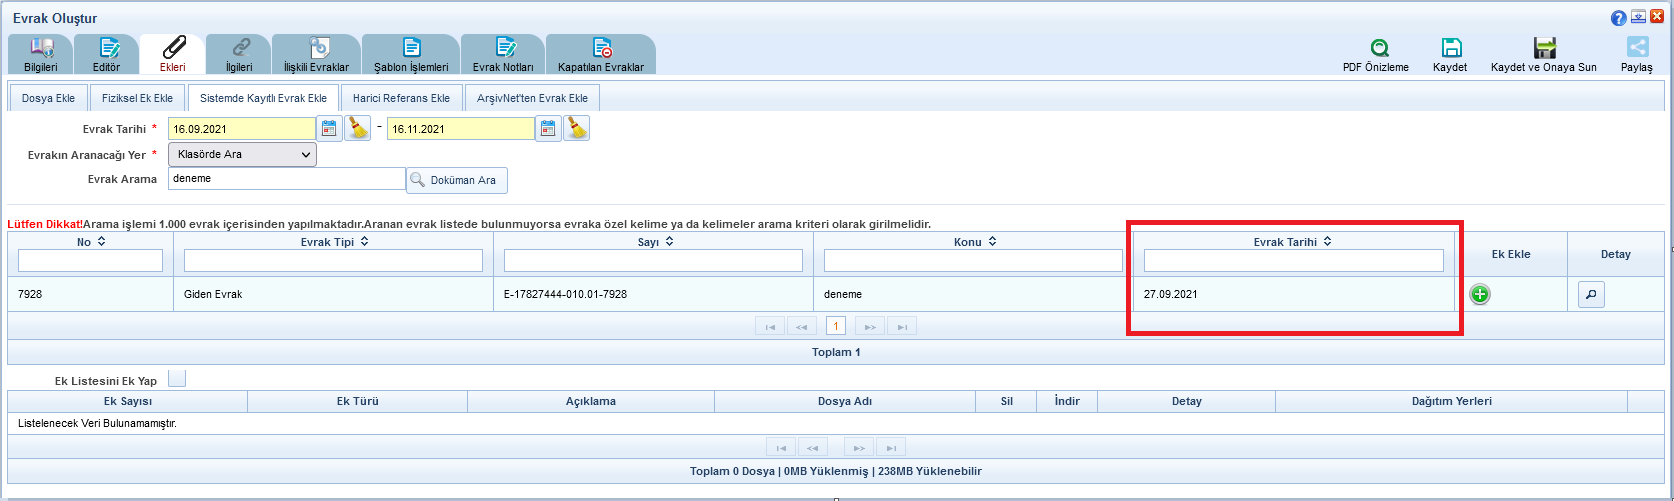Switch to the Editör tab
1674x501 pixels.
107,54
